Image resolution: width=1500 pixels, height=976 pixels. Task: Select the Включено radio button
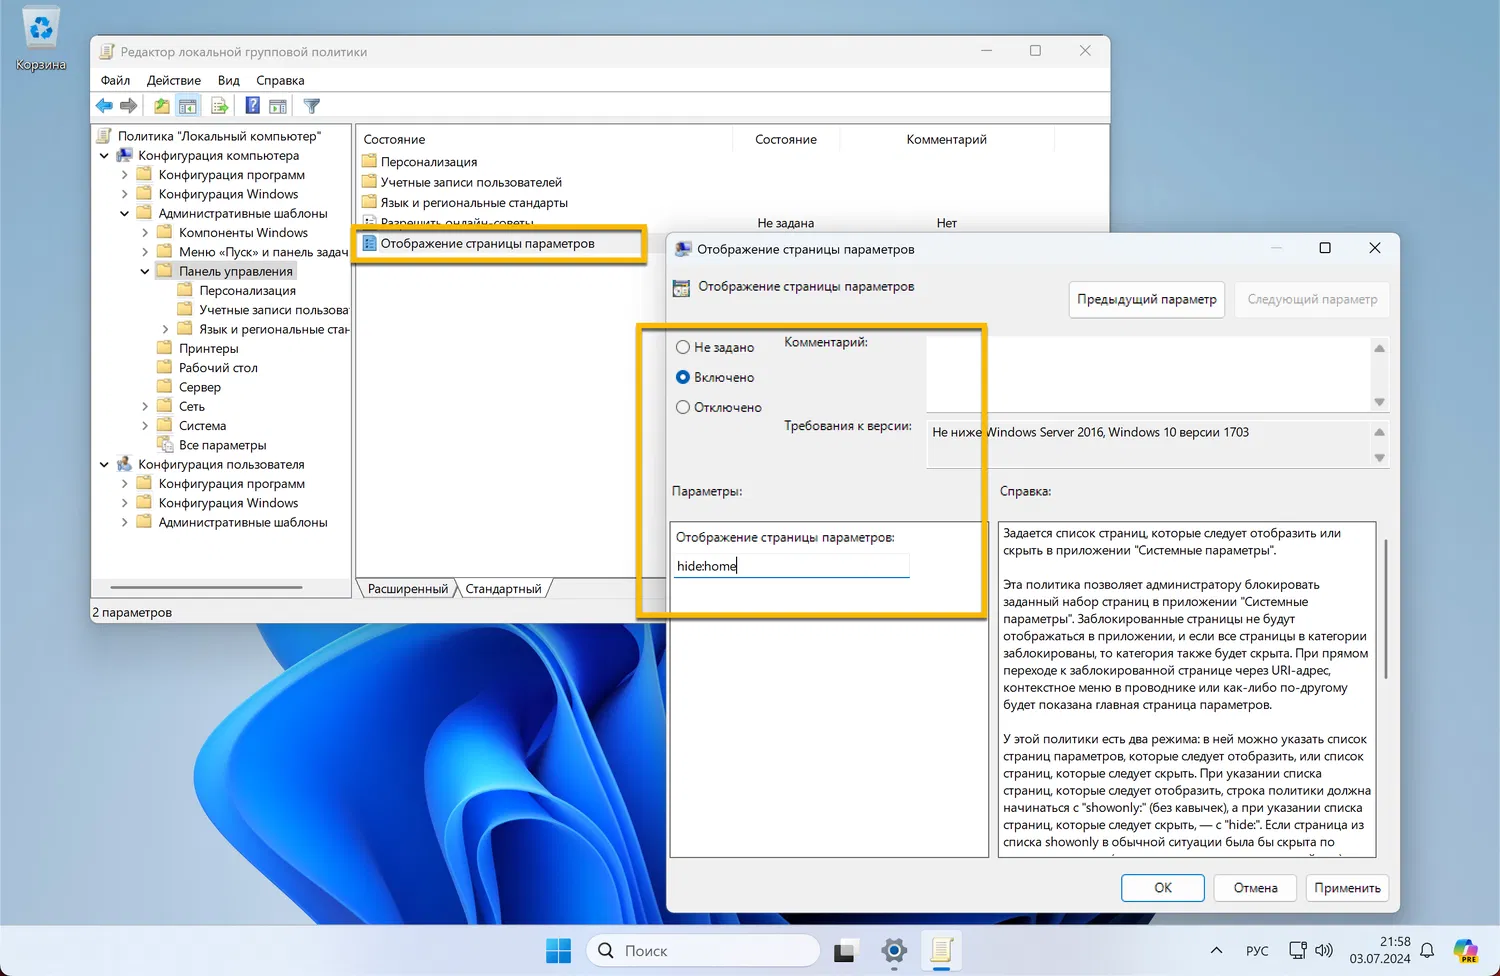(x=683, y=377)
